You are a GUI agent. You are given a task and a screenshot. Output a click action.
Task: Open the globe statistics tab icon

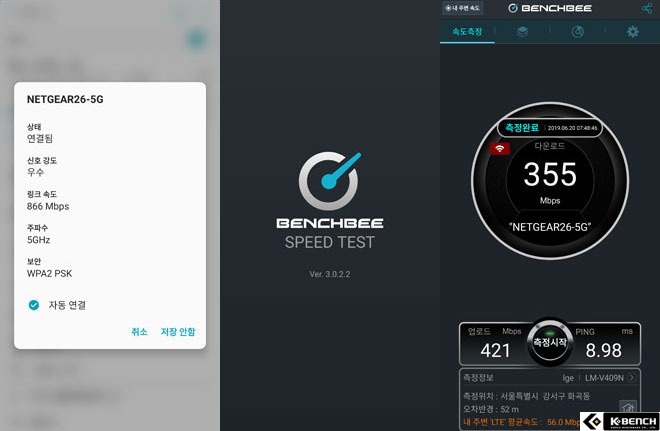(x=578, y=32)
